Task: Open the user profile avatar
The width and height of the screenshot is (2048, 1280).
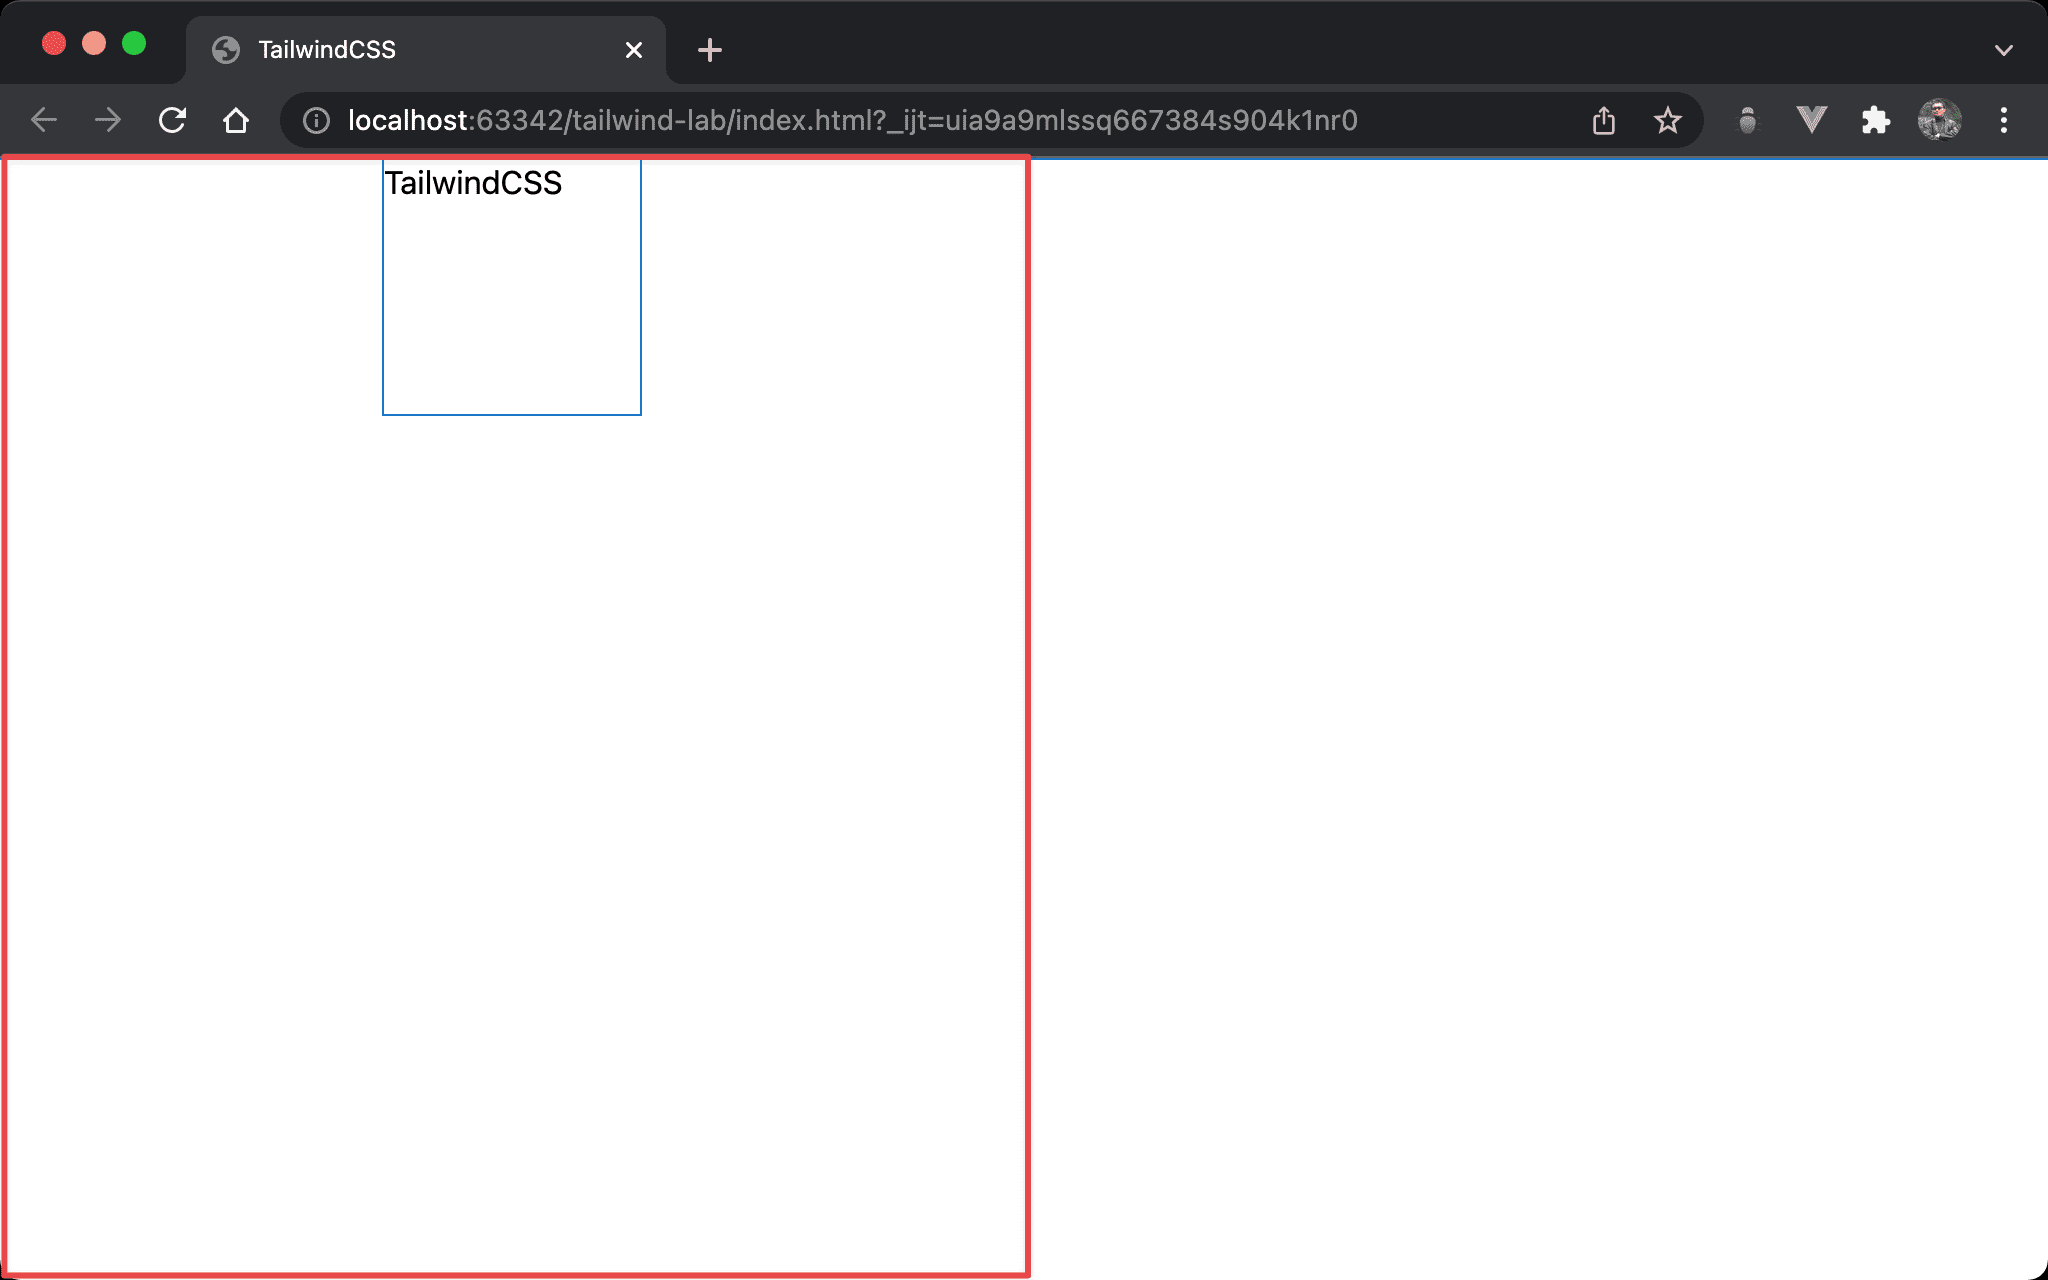Action: 1940,121
